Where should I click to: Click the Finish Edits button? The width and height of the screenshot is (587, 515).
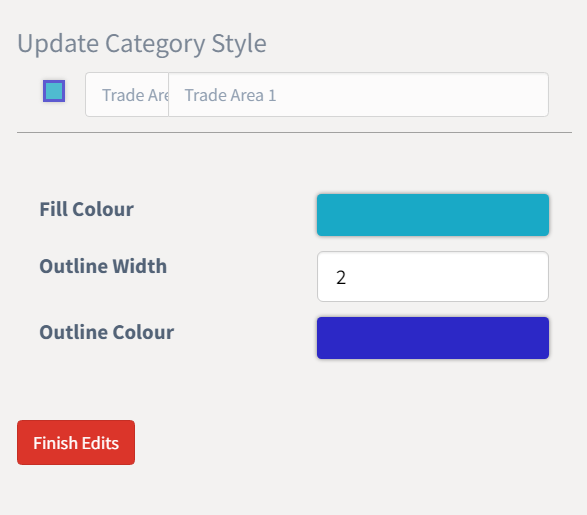click(x=76, y=442)
